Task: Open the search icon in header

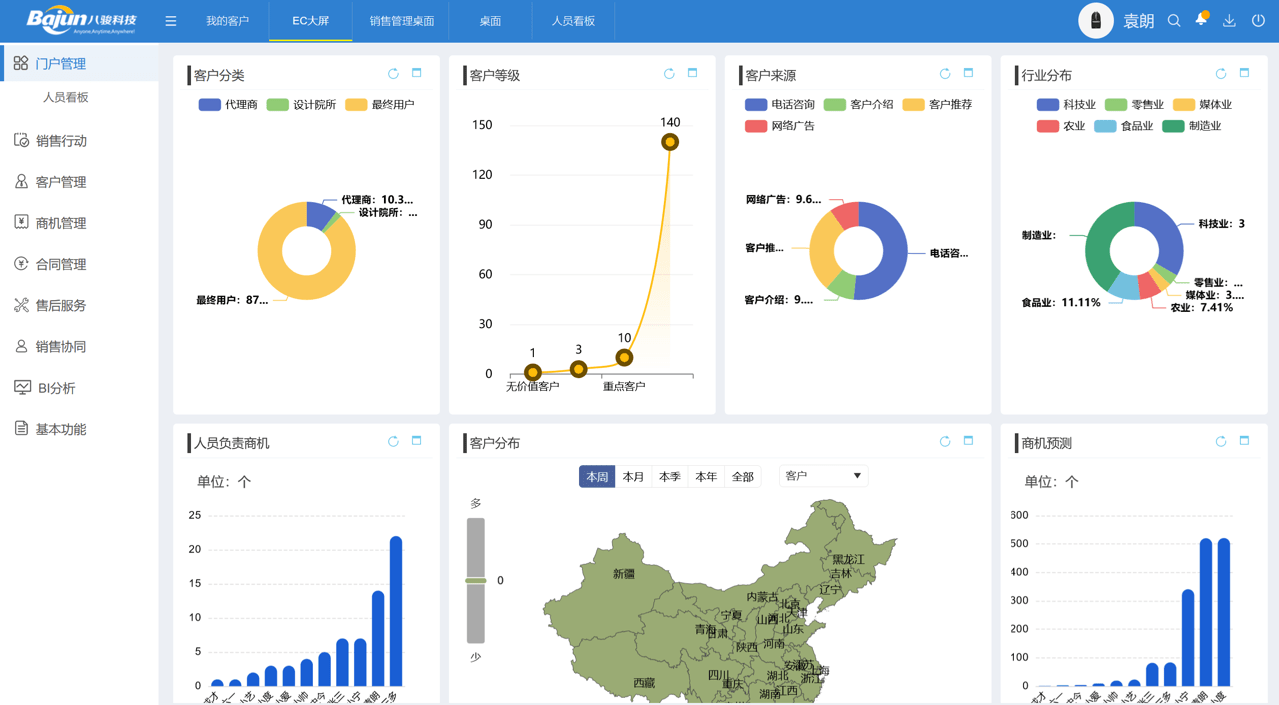Action: click(x=1174, y=21)
